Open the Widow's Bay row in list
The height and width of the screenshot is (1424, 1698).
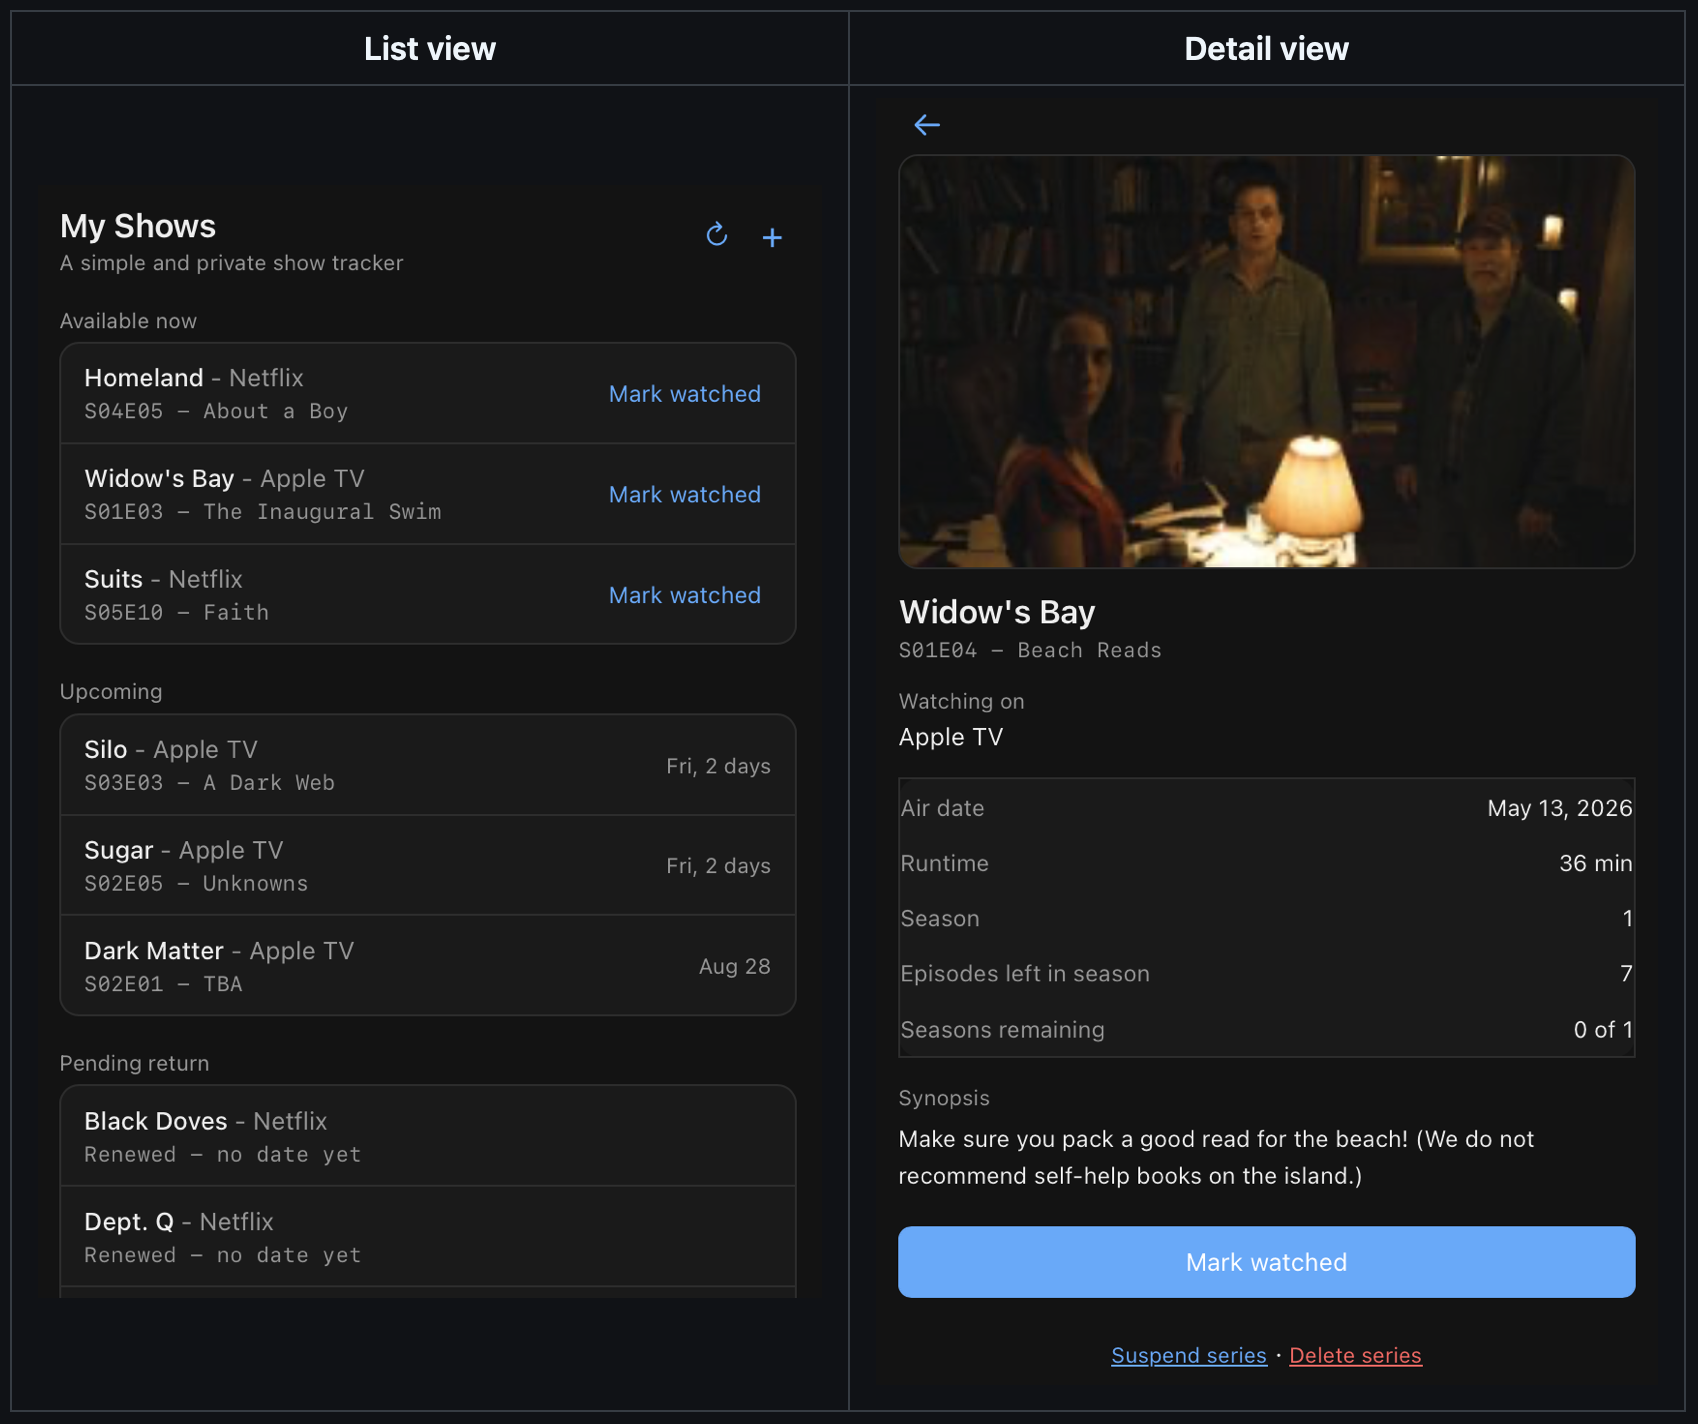(x=428, y=495)
